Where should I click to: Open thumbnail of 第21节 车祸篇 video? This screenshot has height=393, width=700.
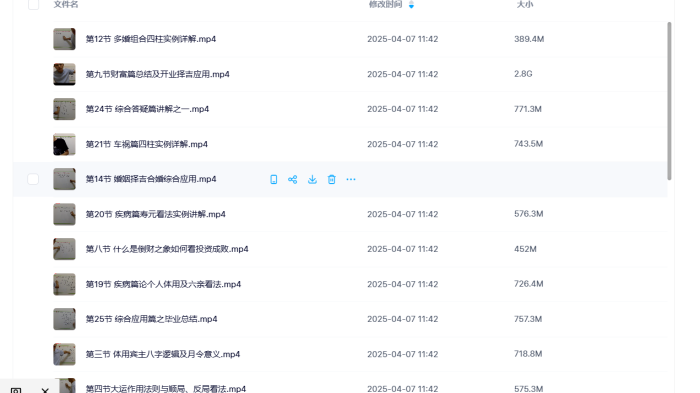64,144
